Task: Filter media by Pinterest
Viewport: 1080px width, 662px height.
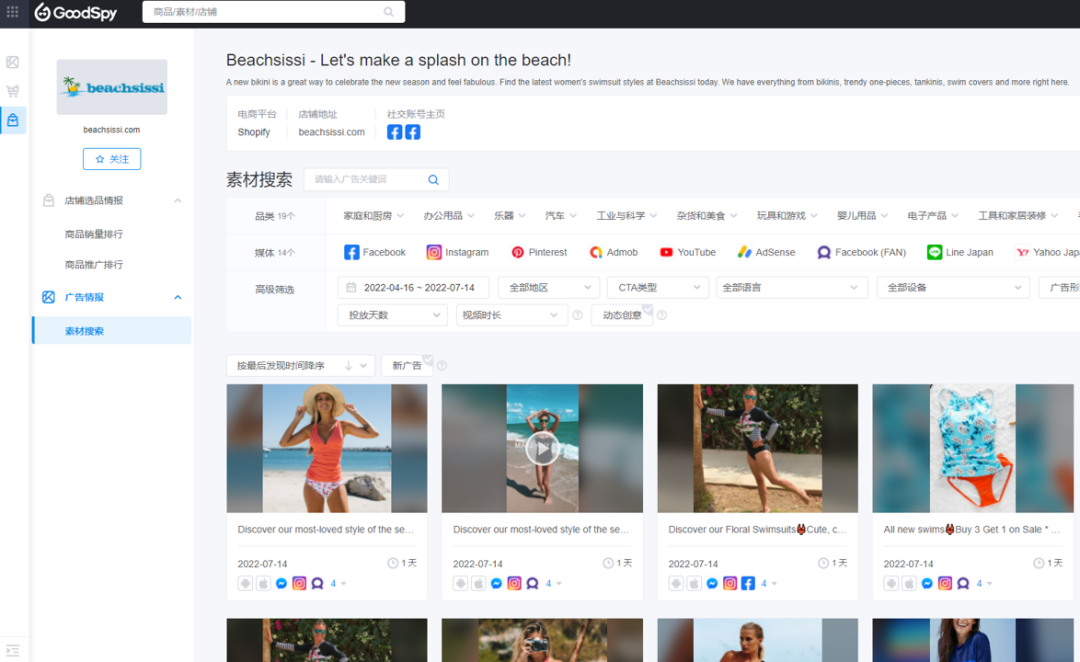Action: point(539,252)
